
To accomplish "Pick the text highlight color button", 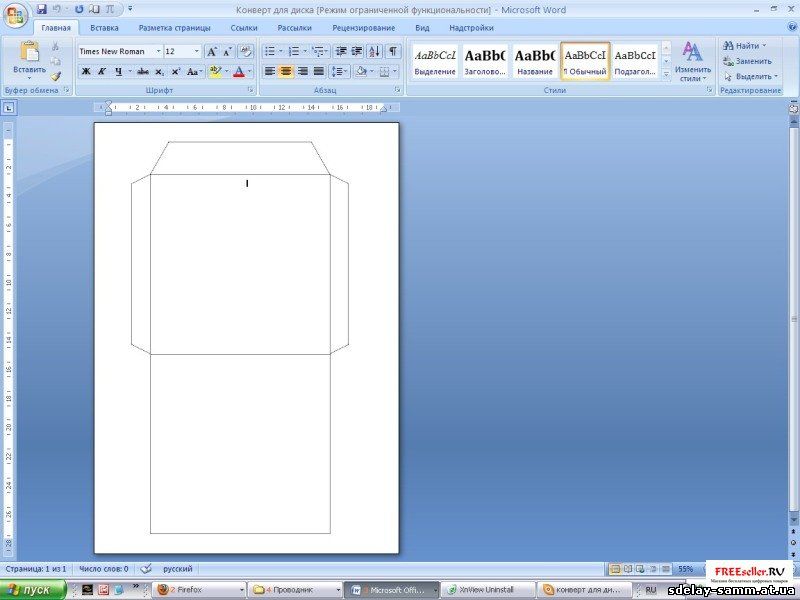I will [215, 71].
